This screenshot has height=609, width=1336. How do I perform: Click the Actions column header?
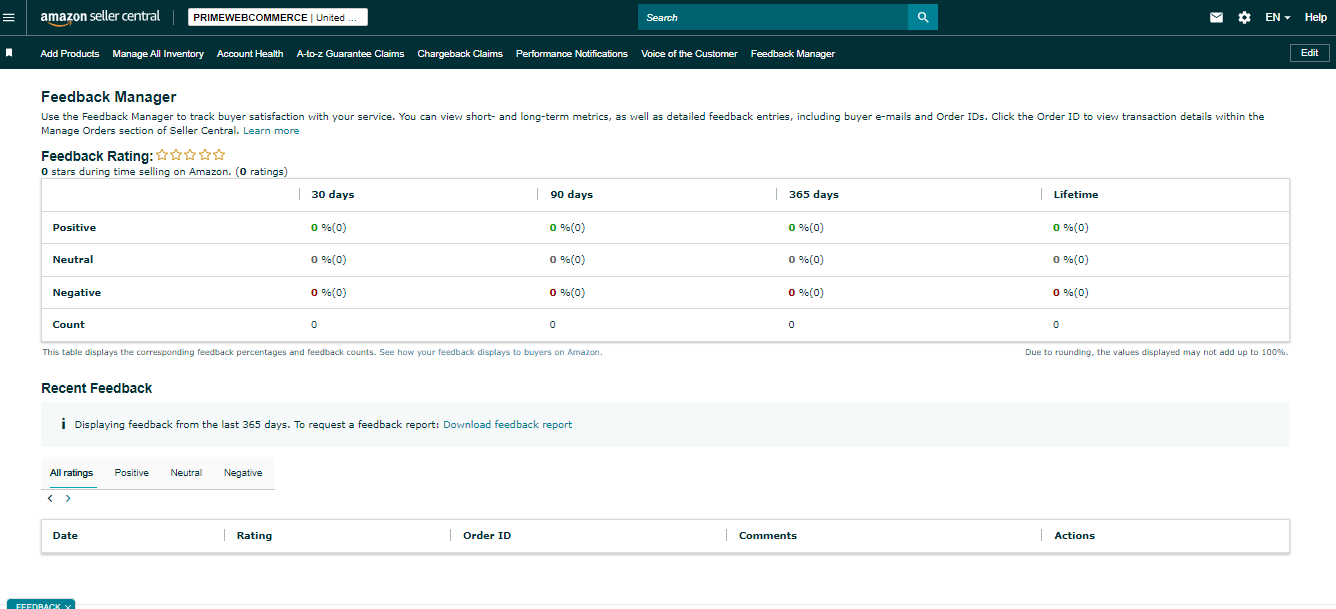point(1075,536)
